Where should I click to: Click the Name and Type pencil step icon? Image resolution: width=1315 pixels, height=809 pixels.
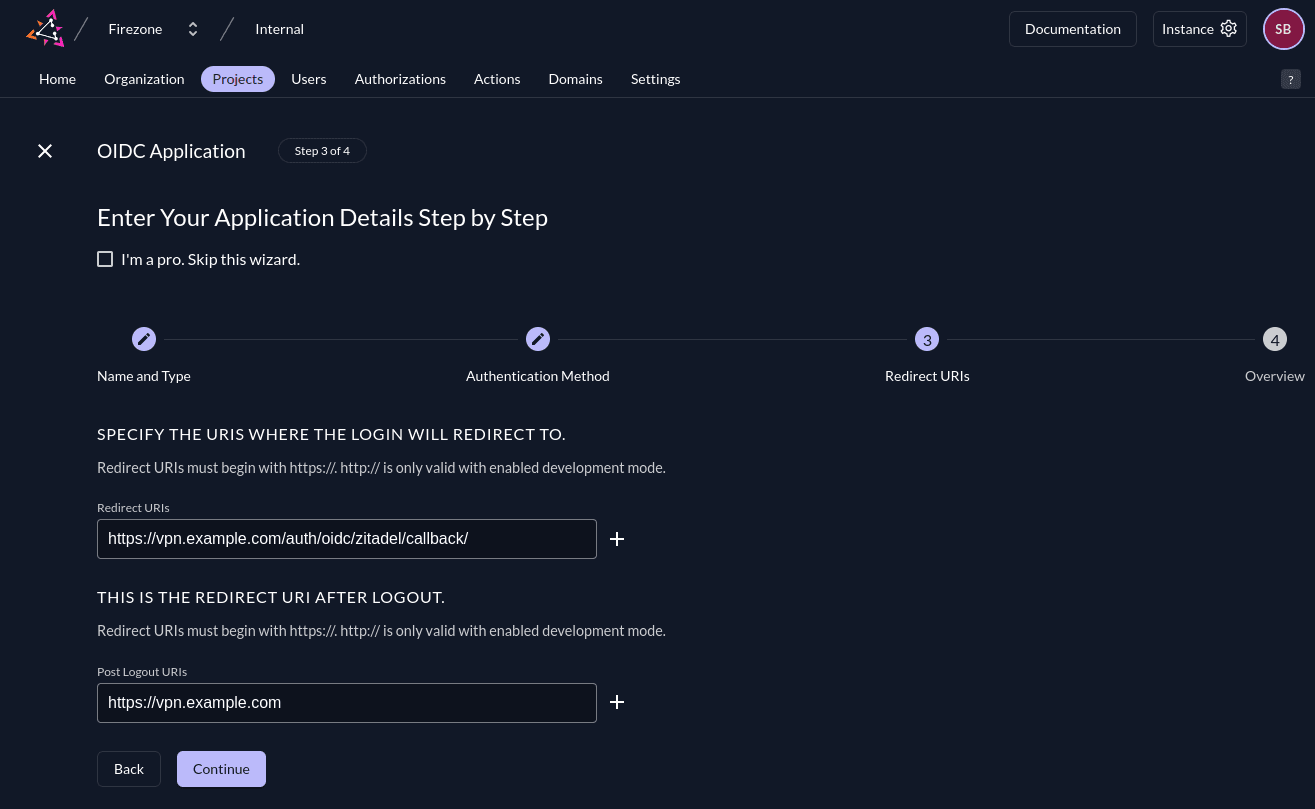144,339
